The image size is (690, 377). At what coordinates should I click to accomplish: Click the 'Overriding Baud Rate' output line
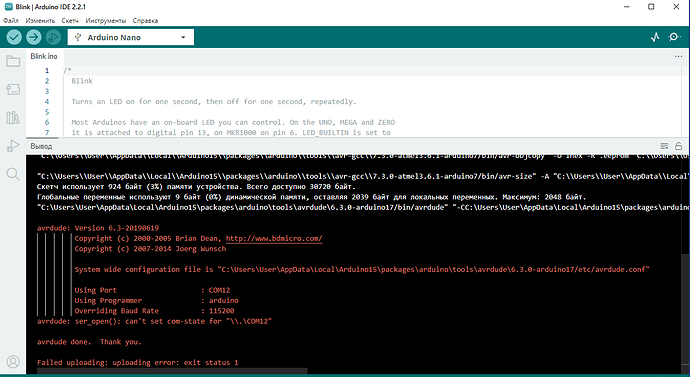point(154,311)
